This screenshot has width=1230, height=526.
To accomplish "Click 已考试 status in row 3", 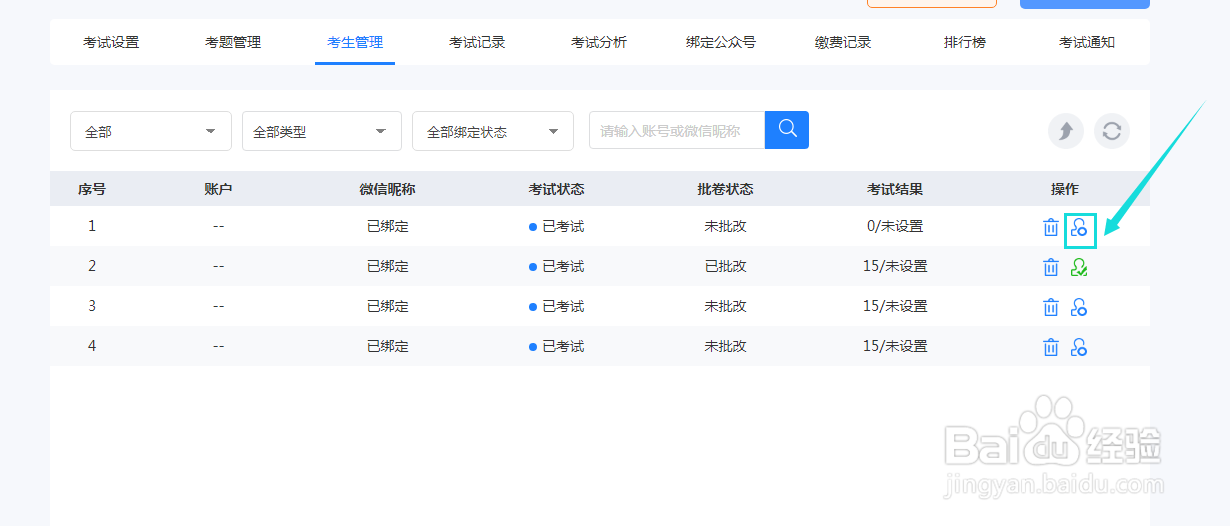I will tap(557, 306).
